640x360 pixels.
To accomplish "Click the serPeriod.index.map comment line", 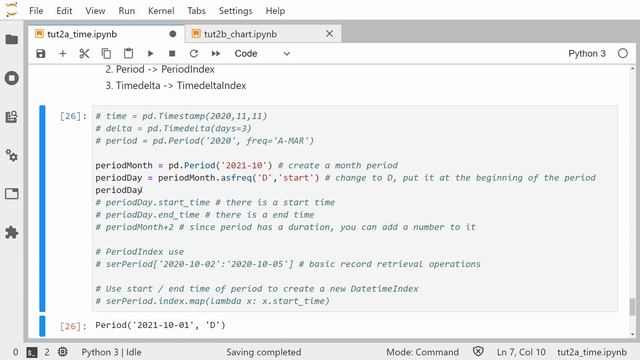I will pos(212,301).
